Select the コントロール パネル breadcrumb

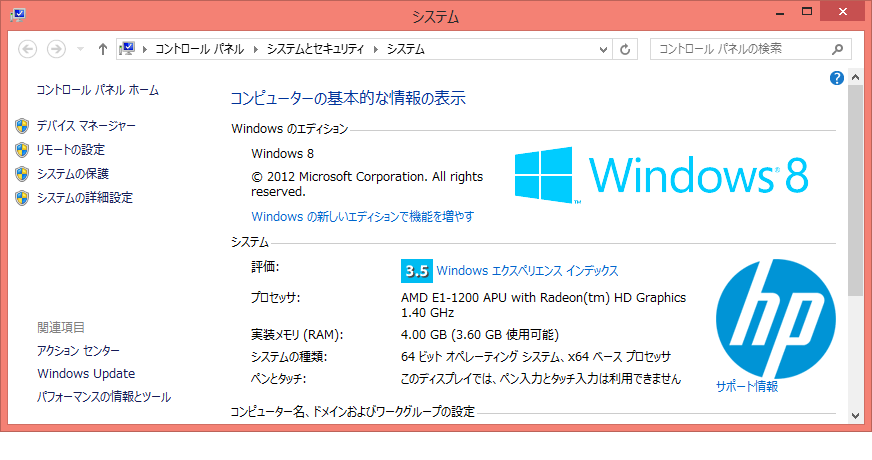tap(199, 49)
